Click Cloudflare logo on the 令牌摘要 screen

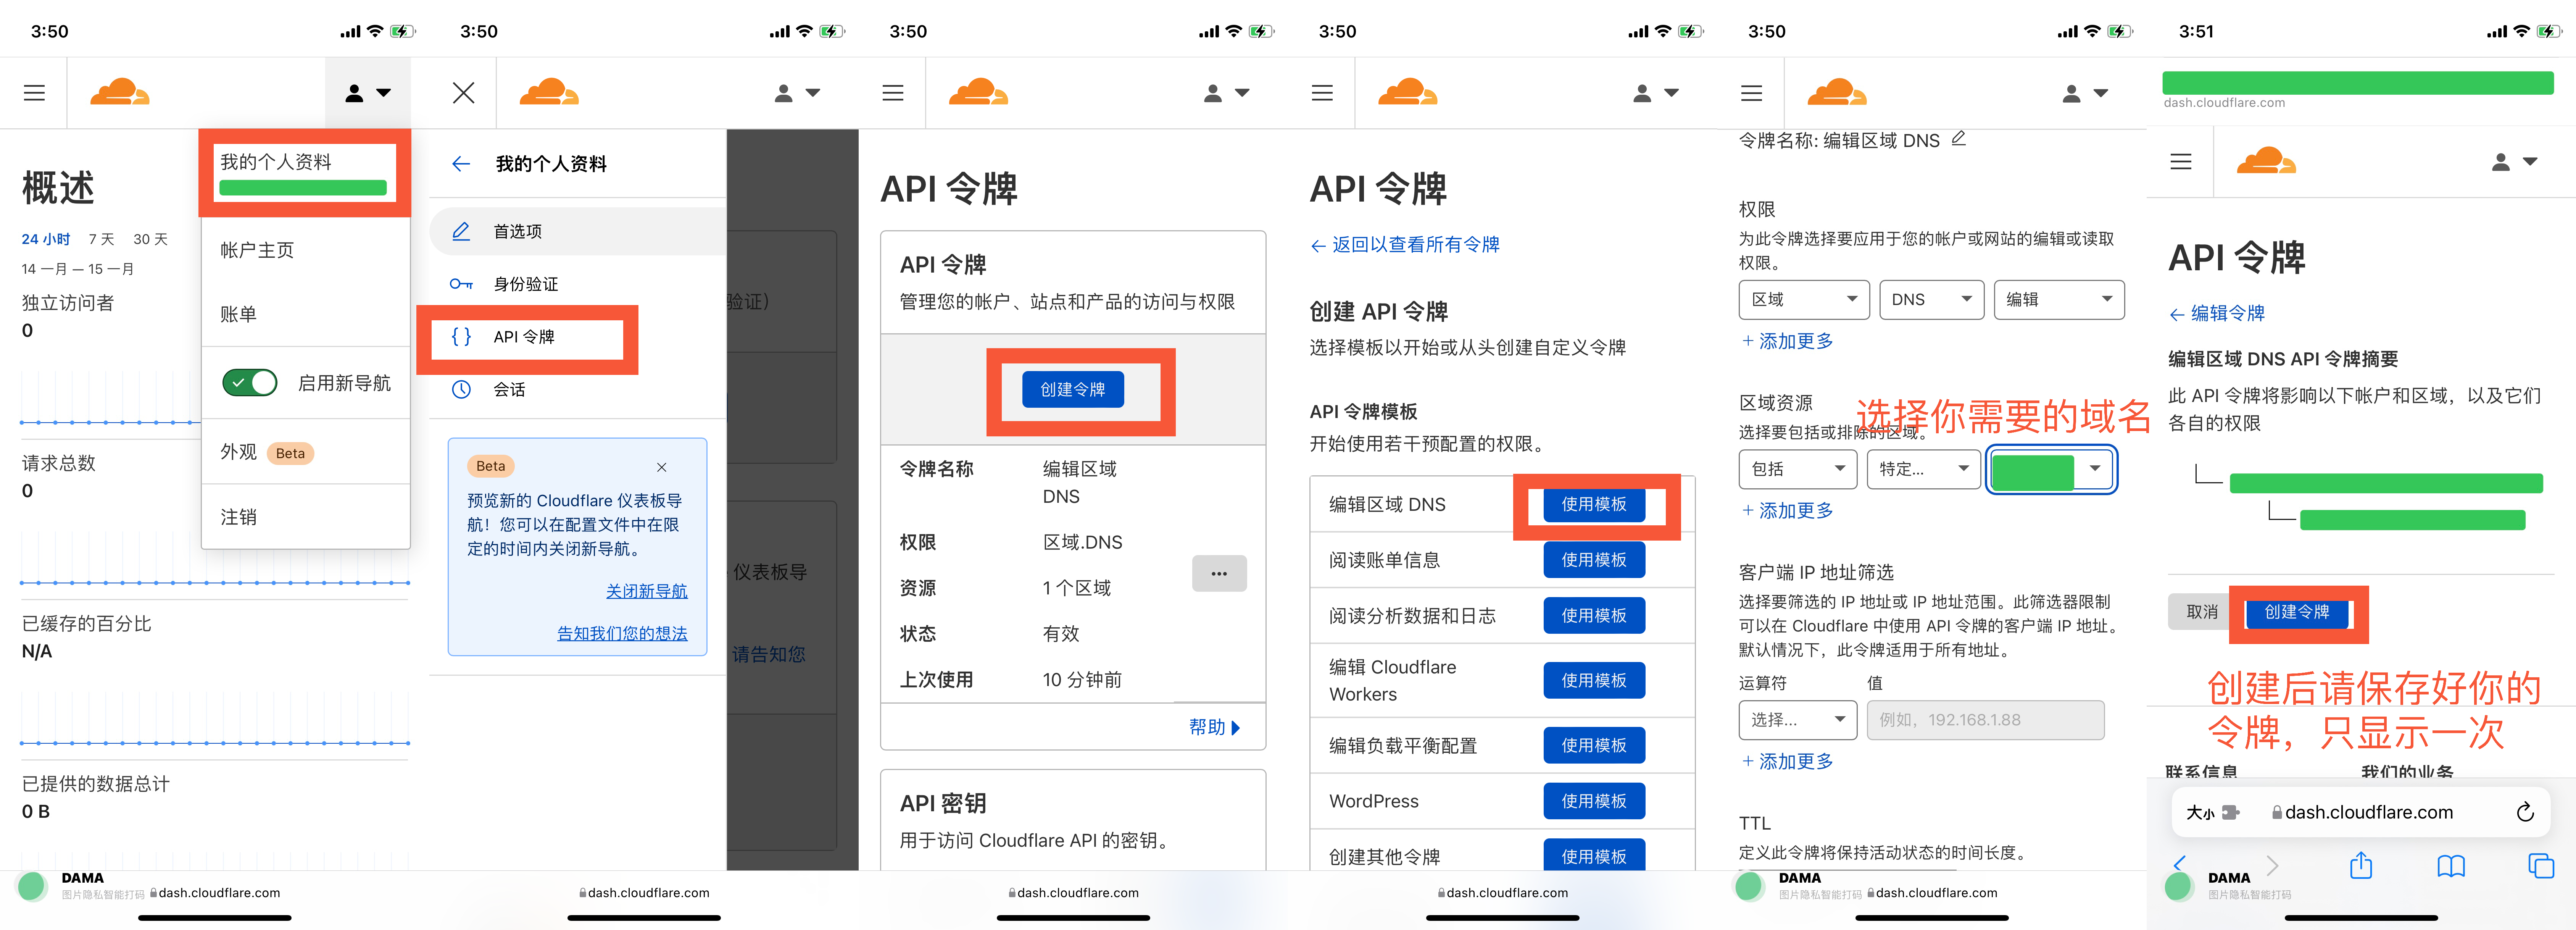pyautogui.click(x=2266, y=161)
